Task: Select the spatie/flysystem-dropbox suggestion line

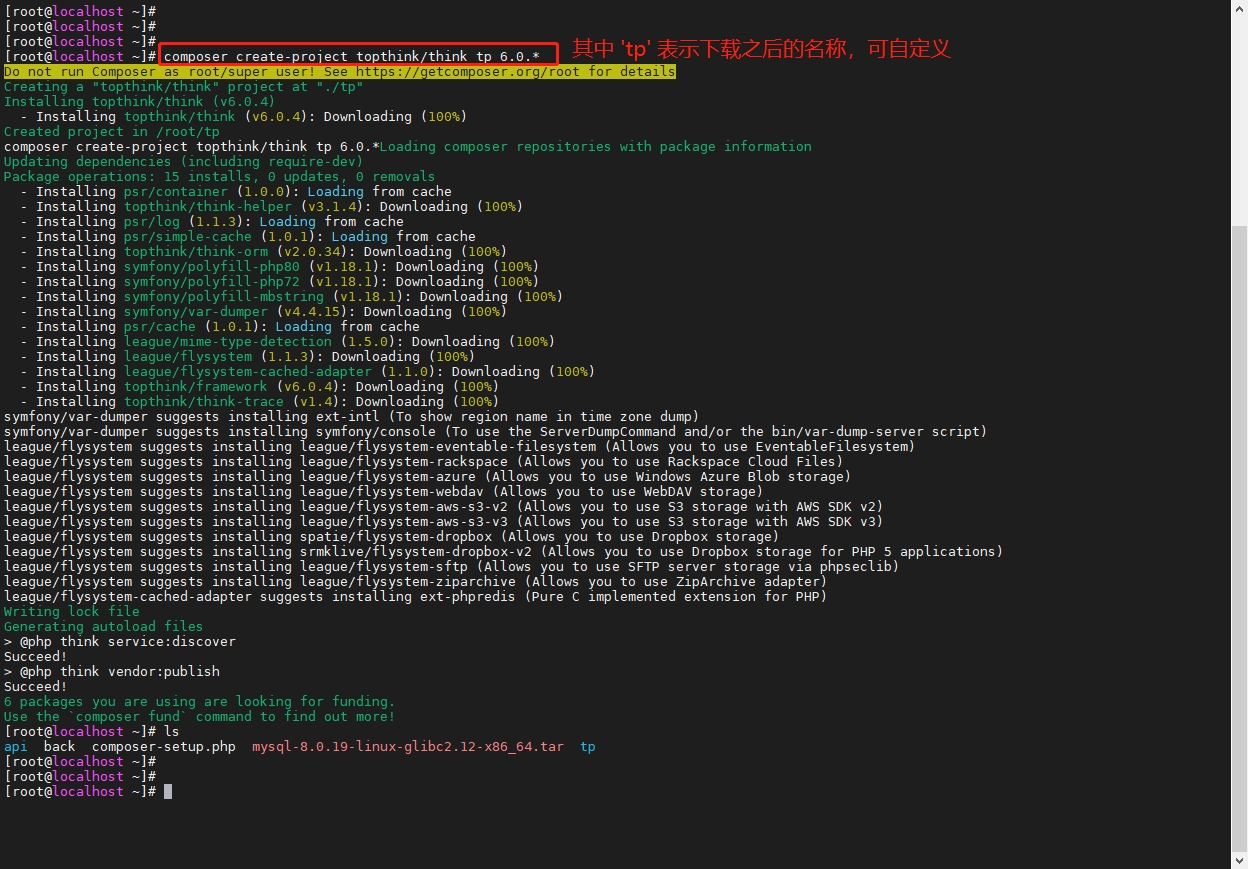Action: click(x=392, y=537)
